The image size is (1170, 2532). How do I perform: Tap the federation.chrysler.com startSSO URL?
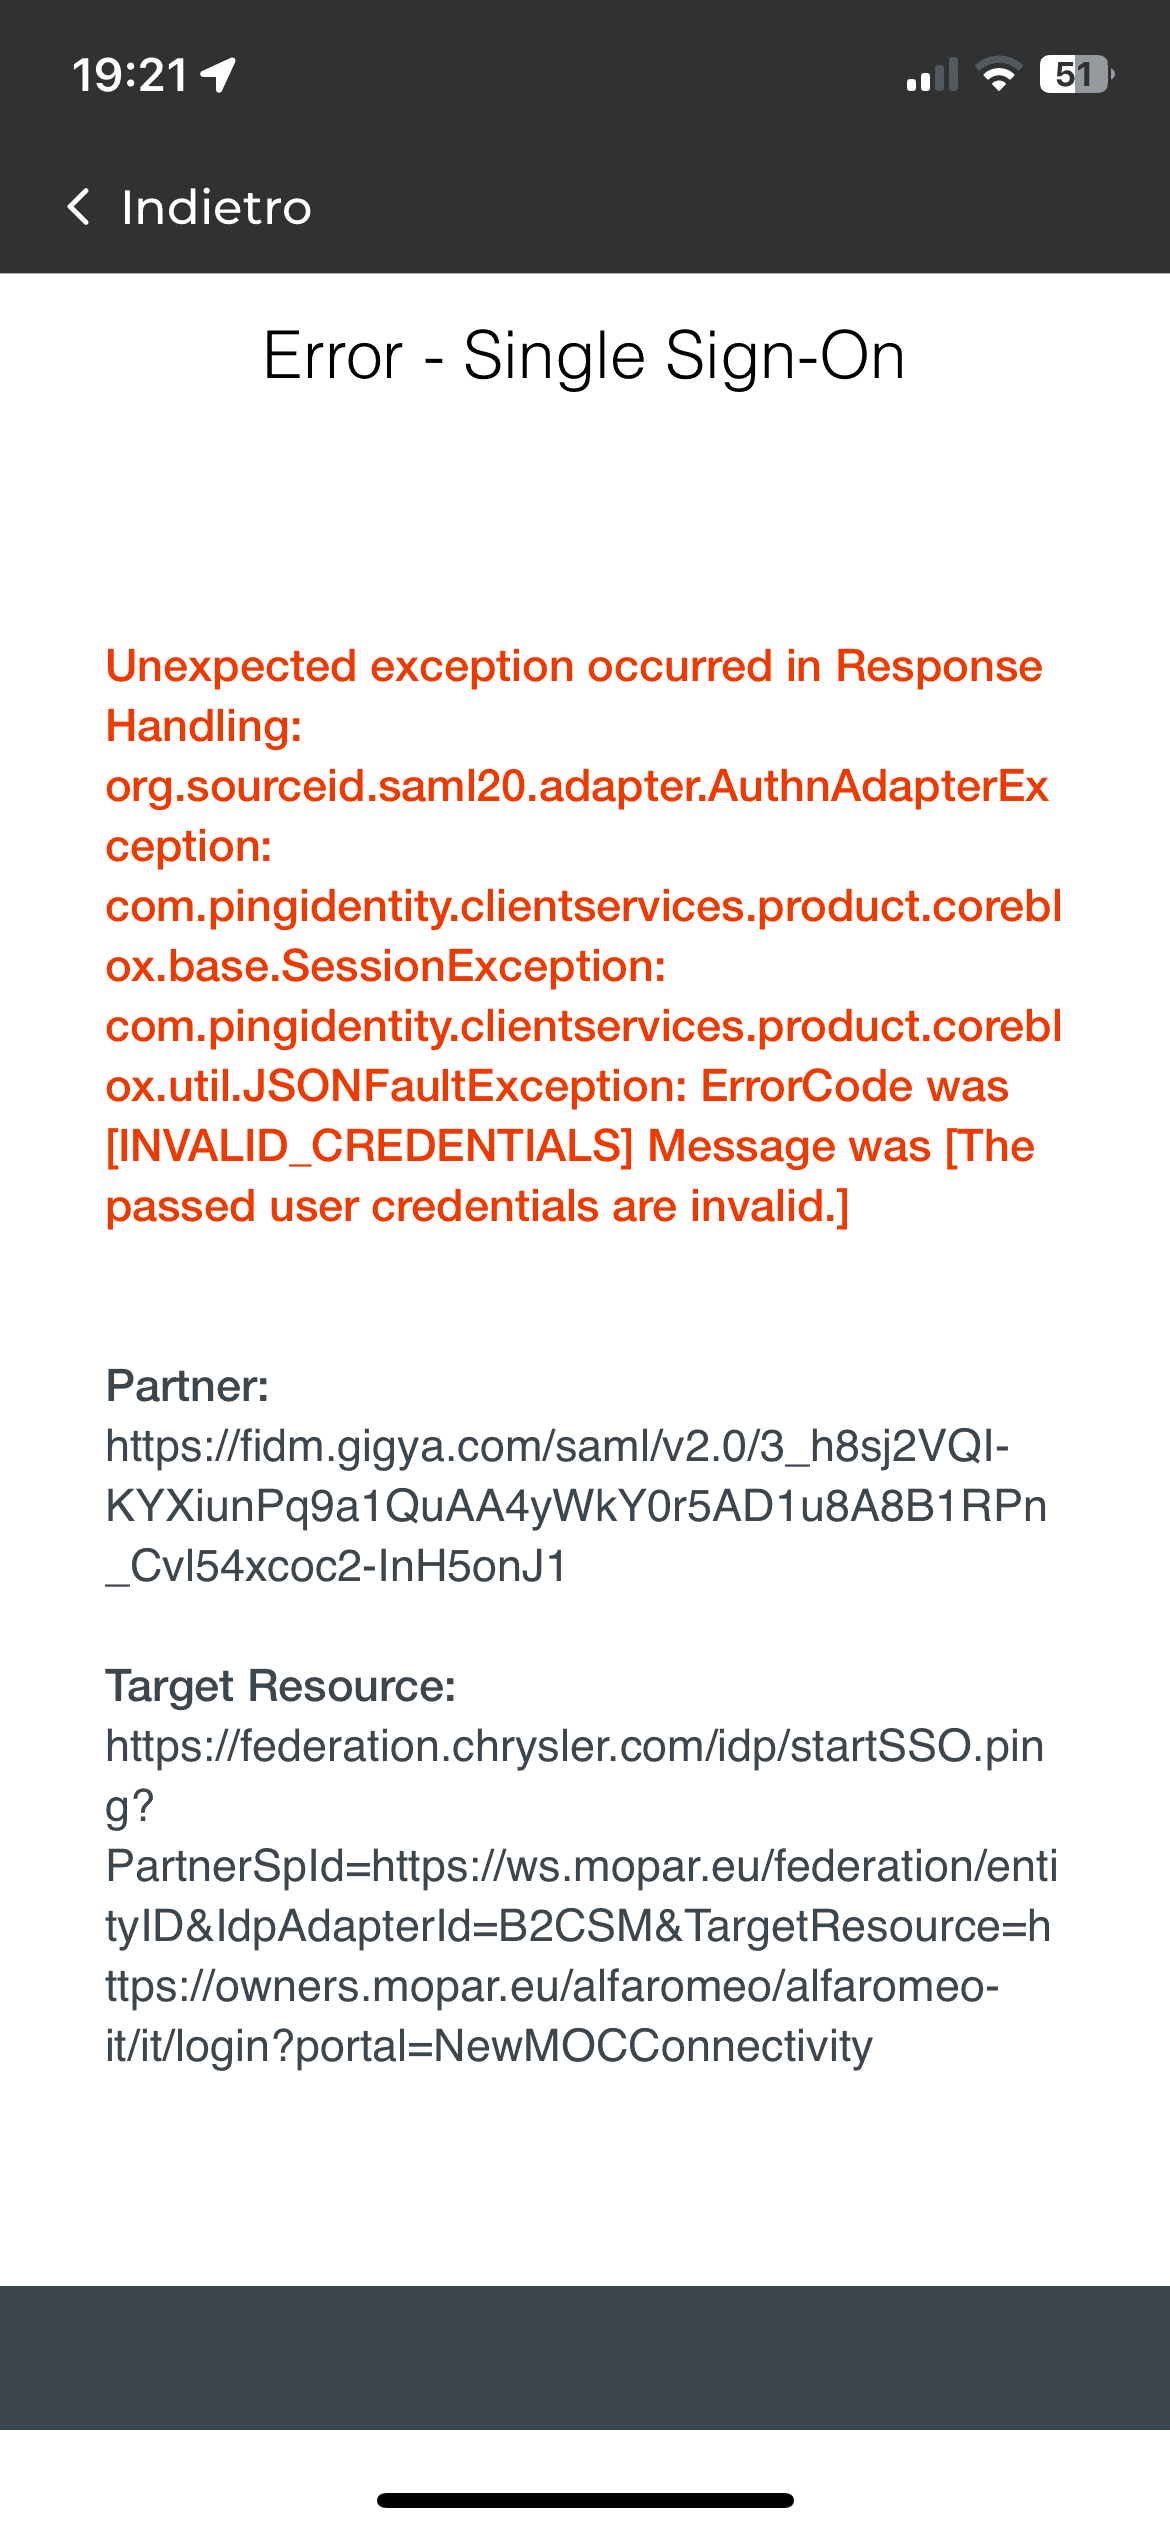(575, 1776)
